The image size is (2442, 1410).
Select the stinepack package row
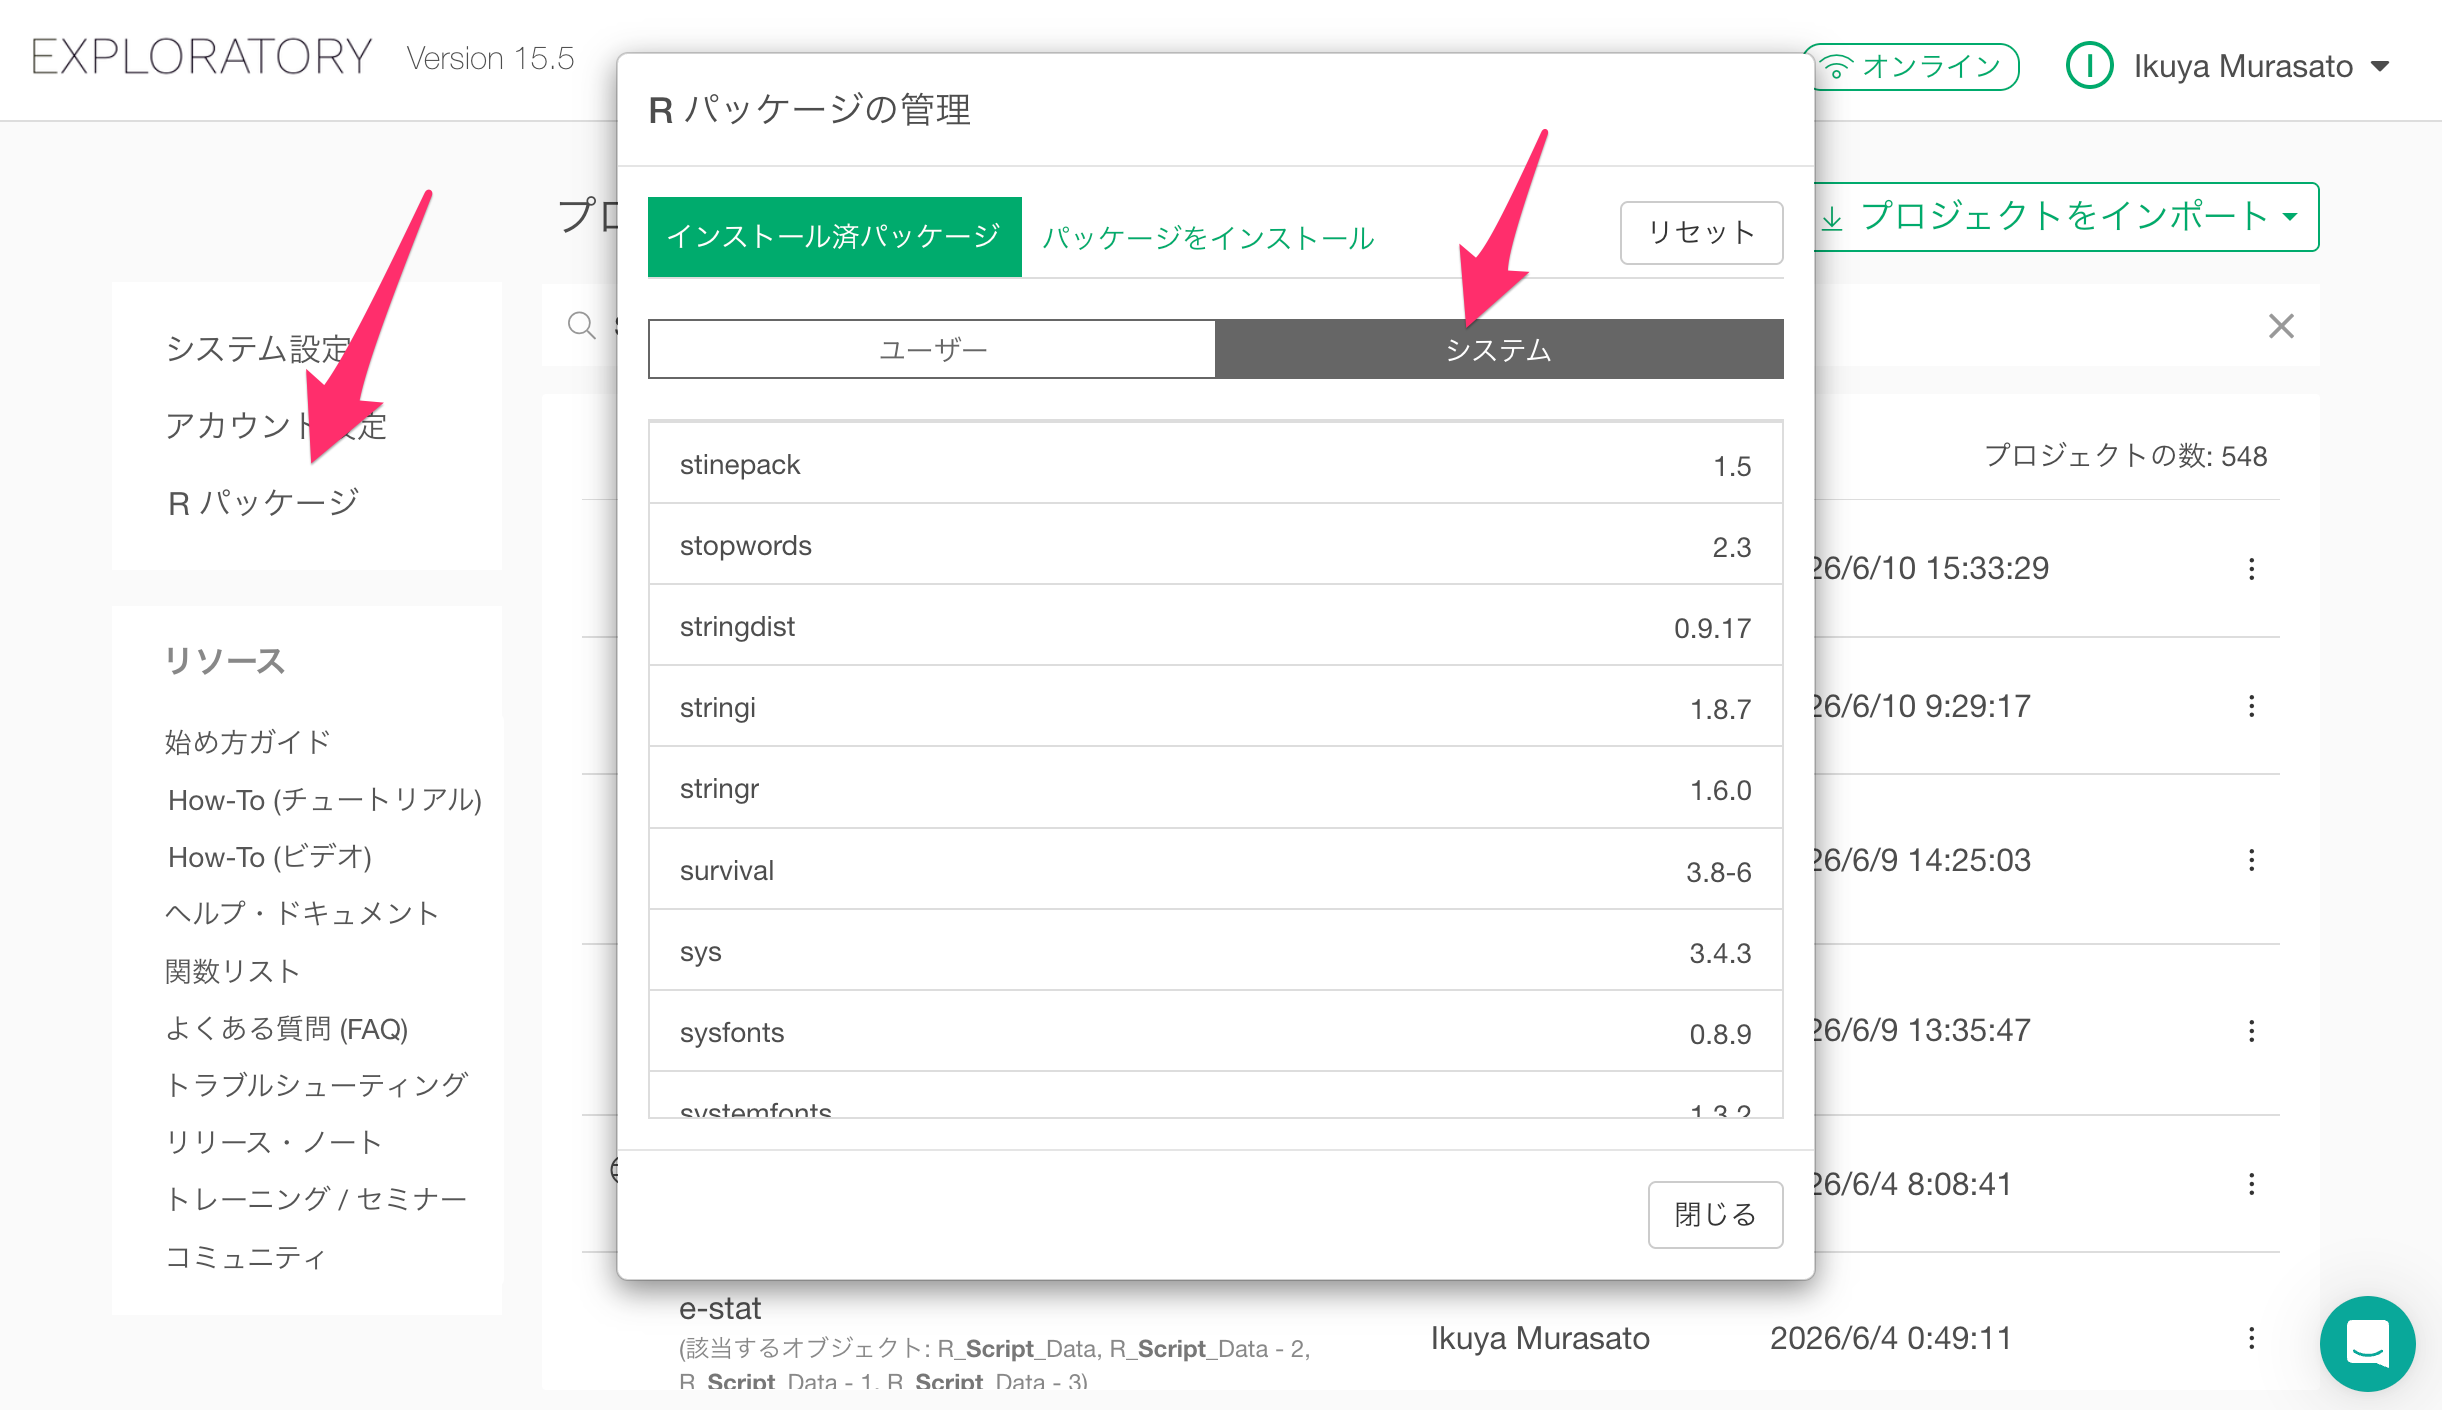tap(1215, 463)
